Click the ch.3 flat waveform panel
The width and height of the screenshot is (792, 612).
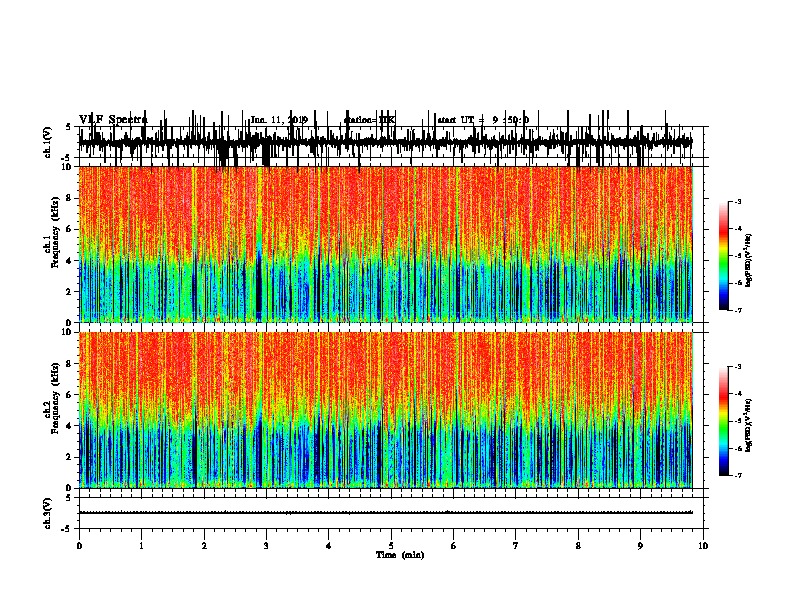[391, 513]
